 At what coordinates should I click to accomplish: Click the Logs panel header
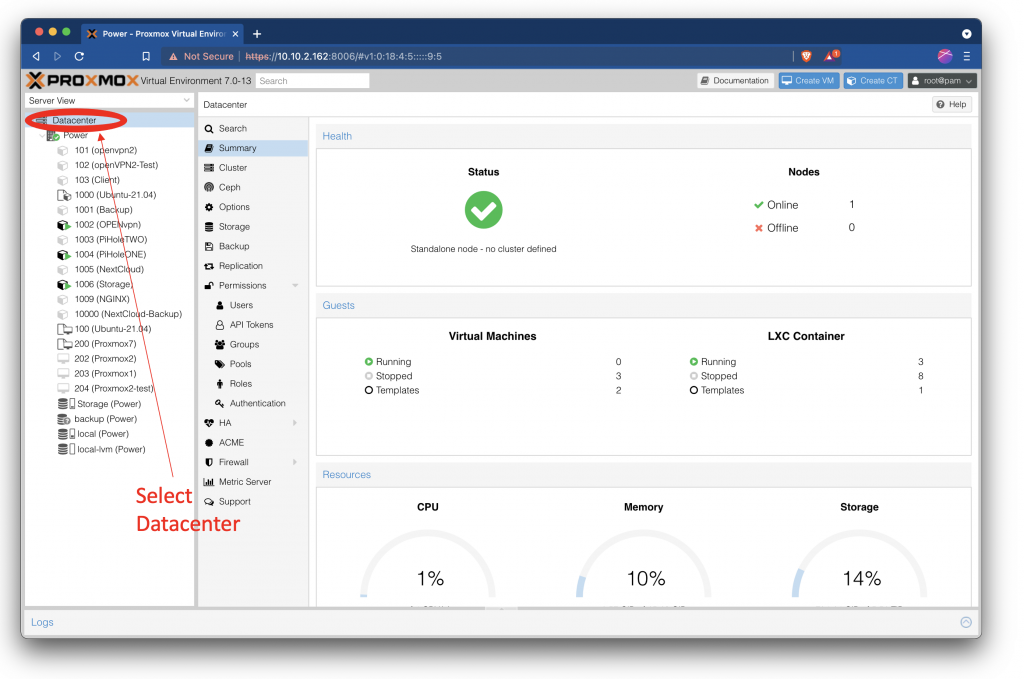(x=502, y=622)
